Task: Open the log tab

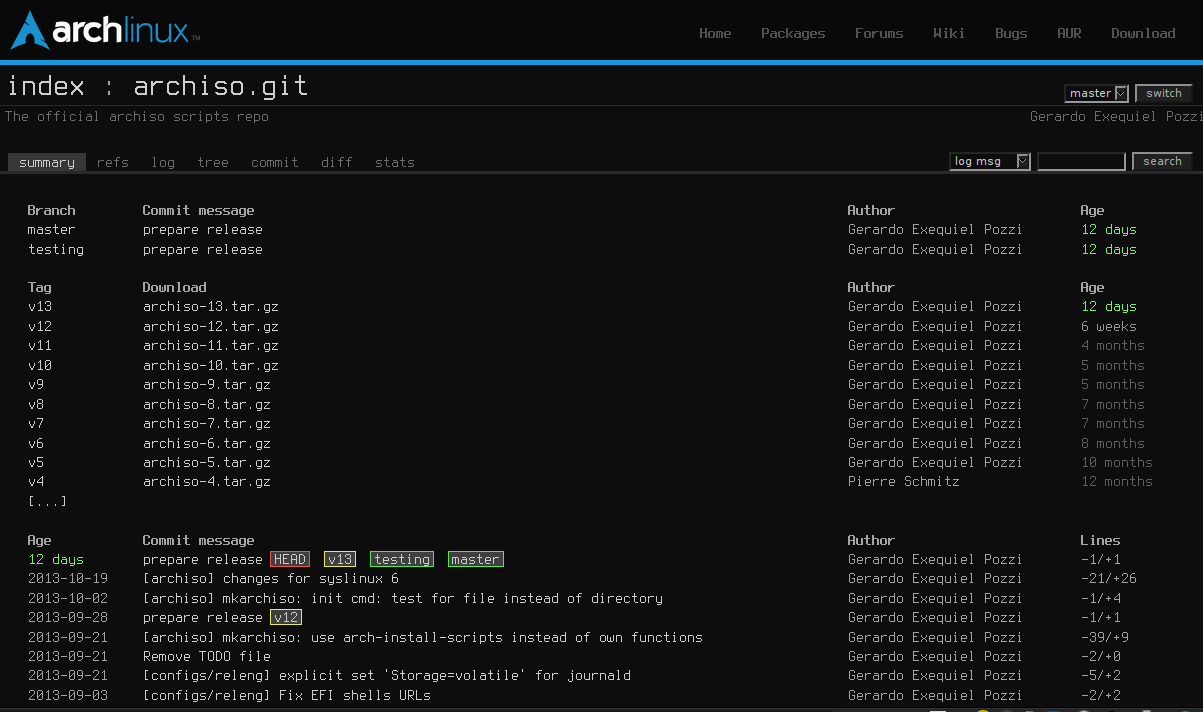Action: (x=163, y=162)
